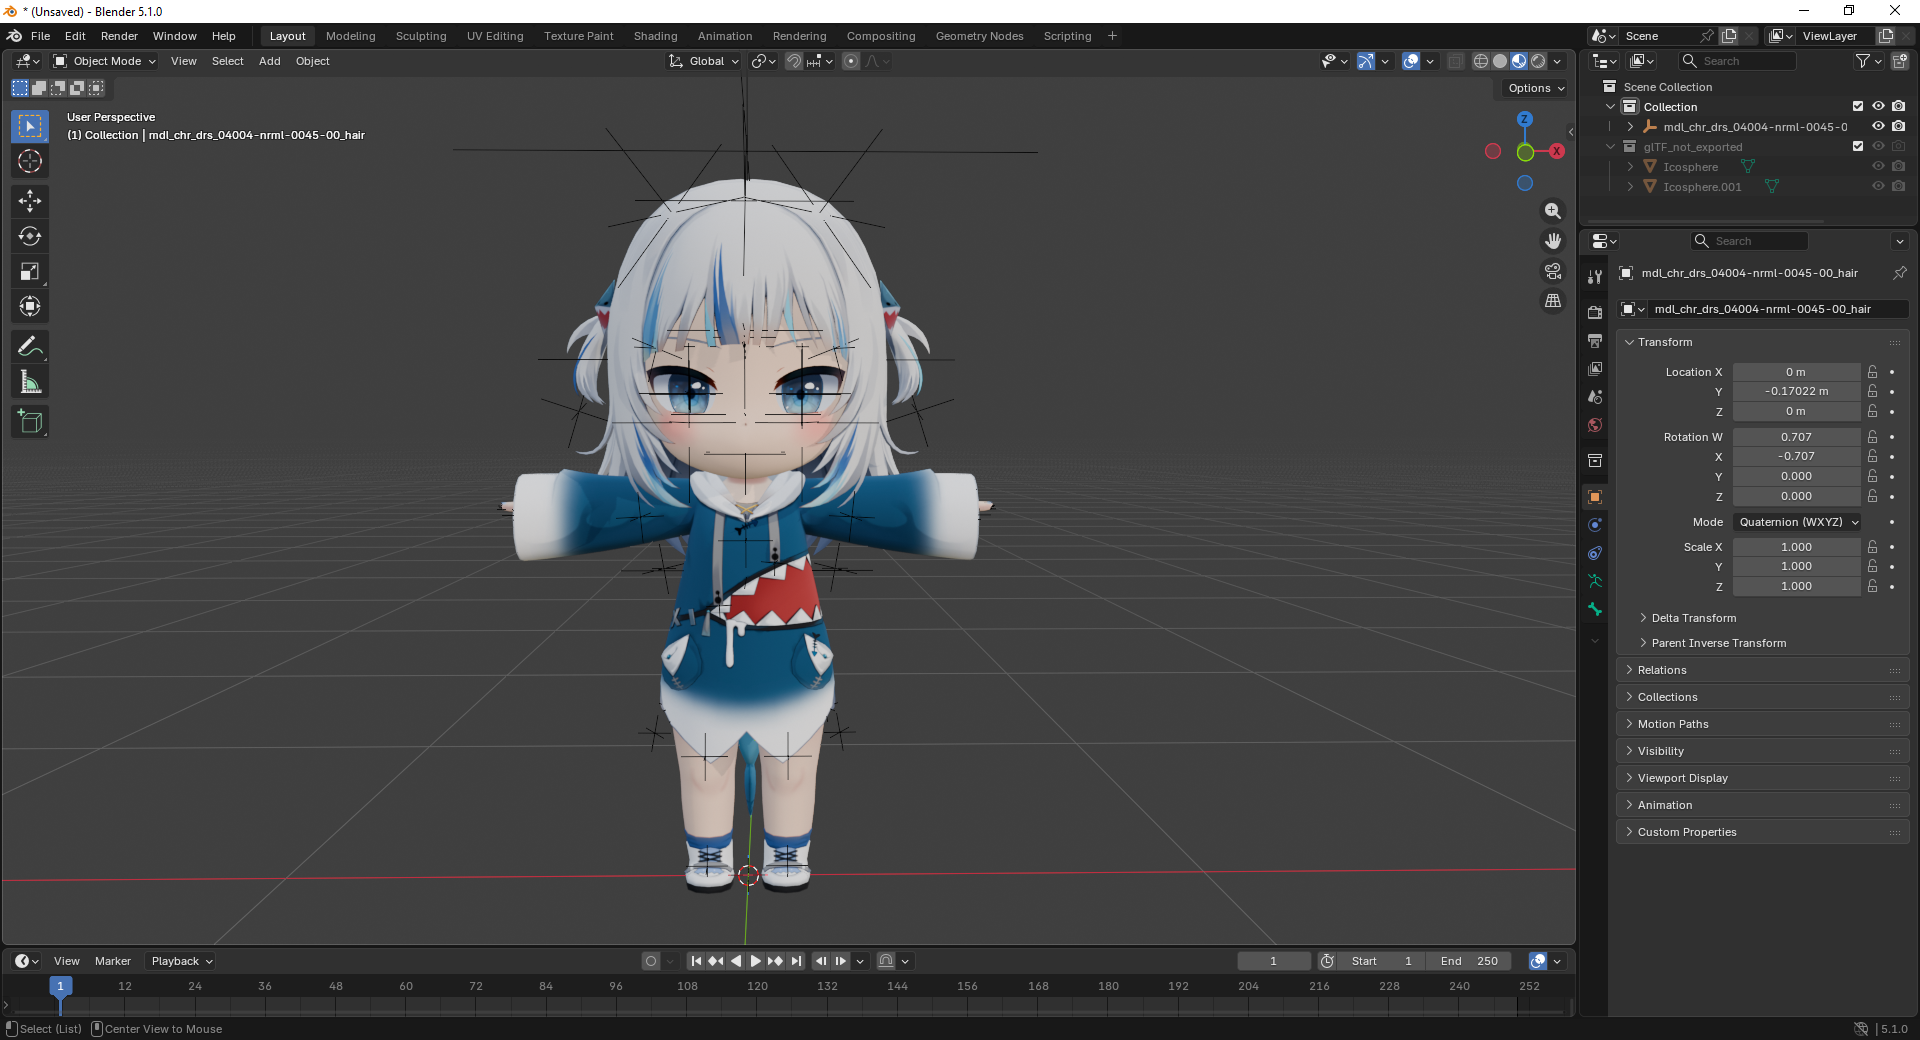1920x1040 pixels.
Task: Click the red X axis gizmo ball
Action: click(1557, 151)
